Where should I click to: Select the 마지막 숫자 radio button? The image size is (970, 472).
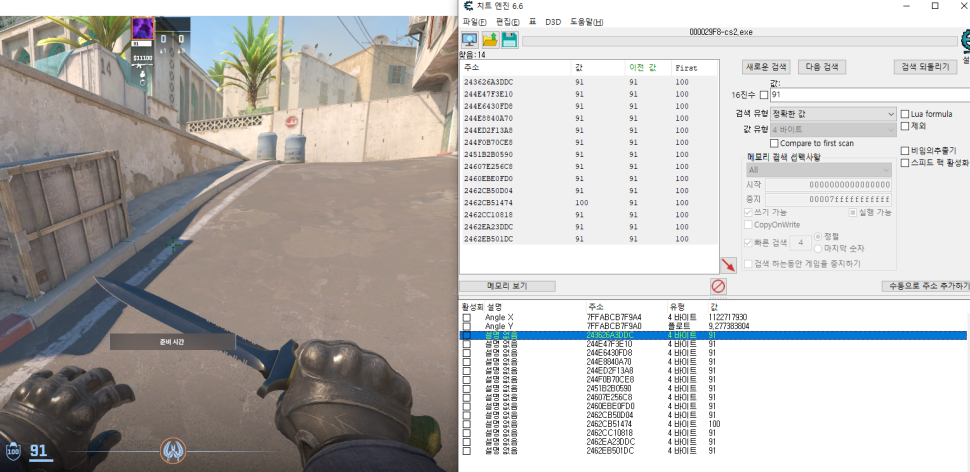click(818, 248)
